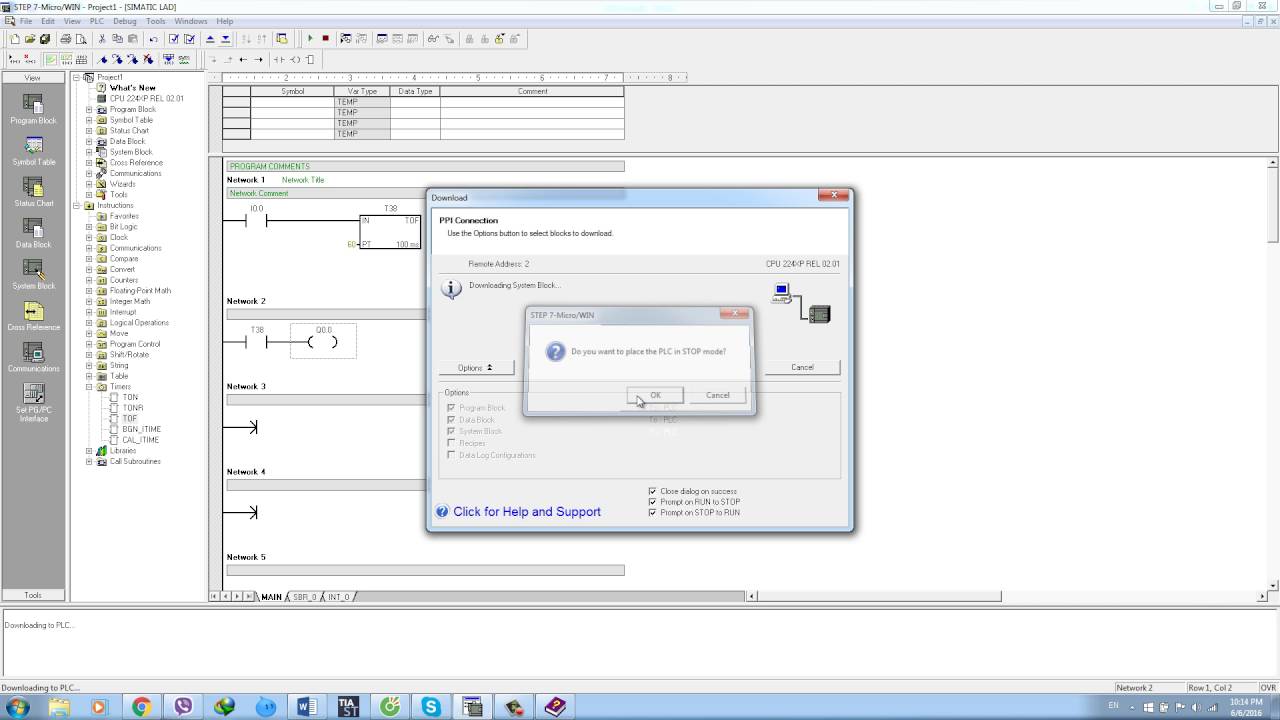Open Set PG/PC Interface icon
Image resolution: width=1280 pixels, height=720 pixels.
point(33,402)
